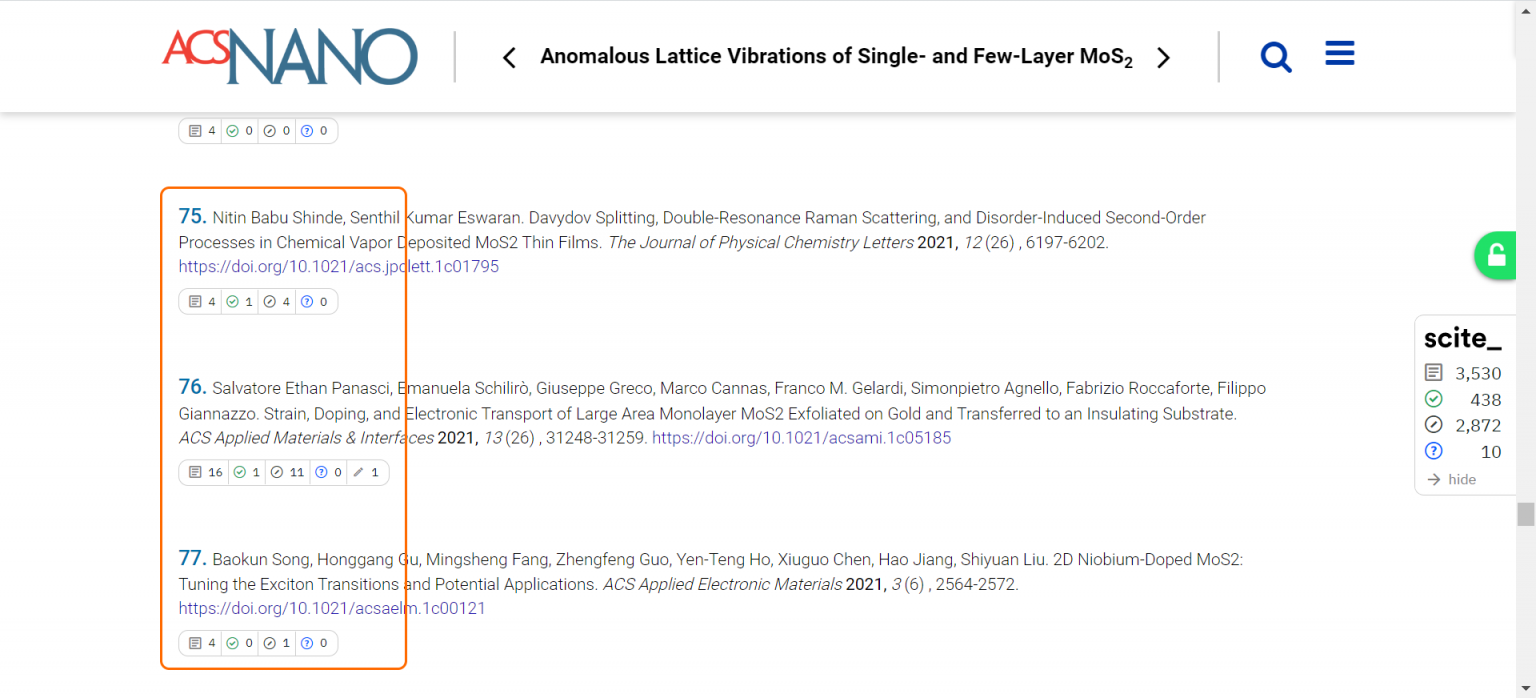Screen dimensions: 1536x698
Task: Click the page vertical scrollbar thumb
Action: pos(1525,514)
